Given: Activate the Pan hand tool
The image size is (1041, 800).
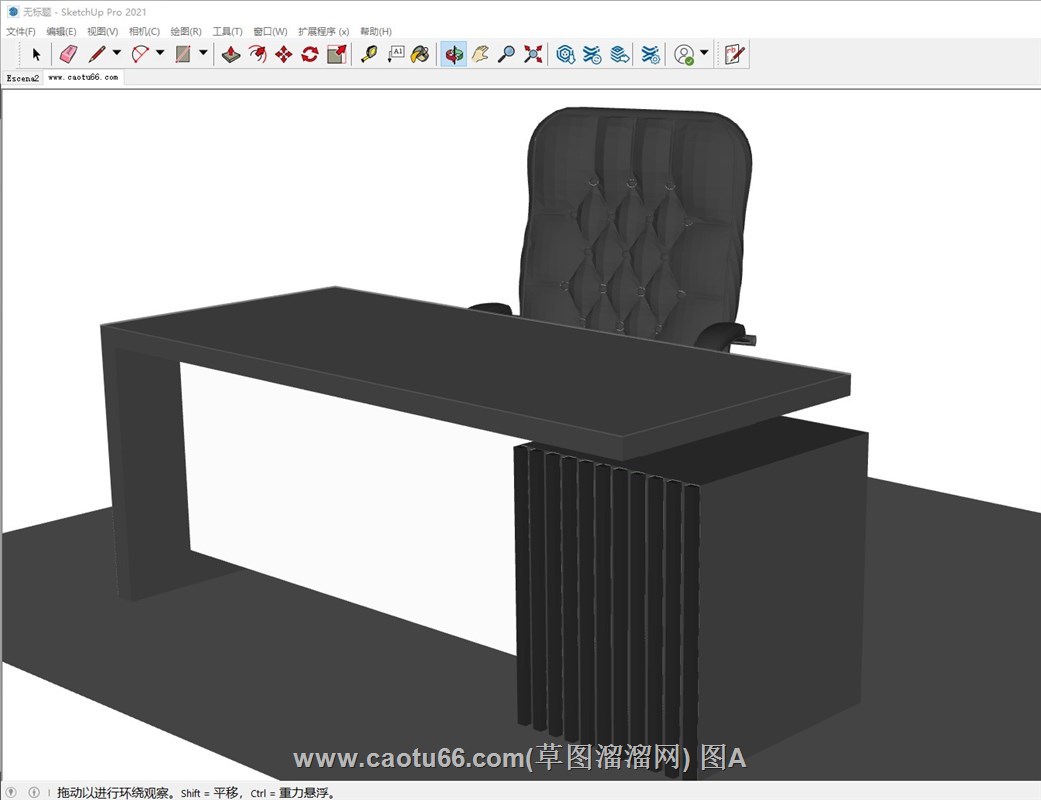Looking at the screenshot, I should 481,54.
